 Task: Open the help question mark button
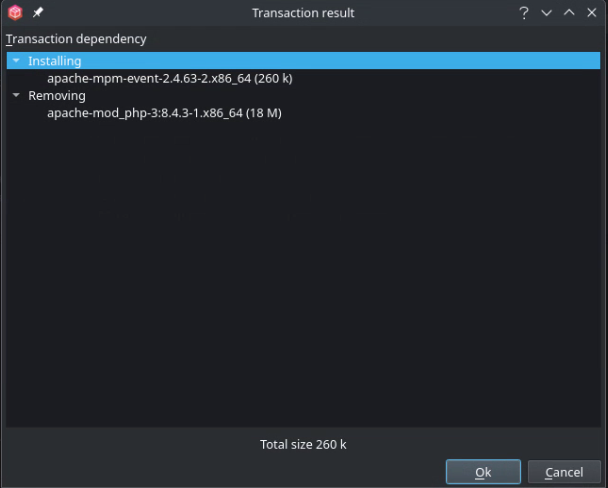tap(524, 13)
